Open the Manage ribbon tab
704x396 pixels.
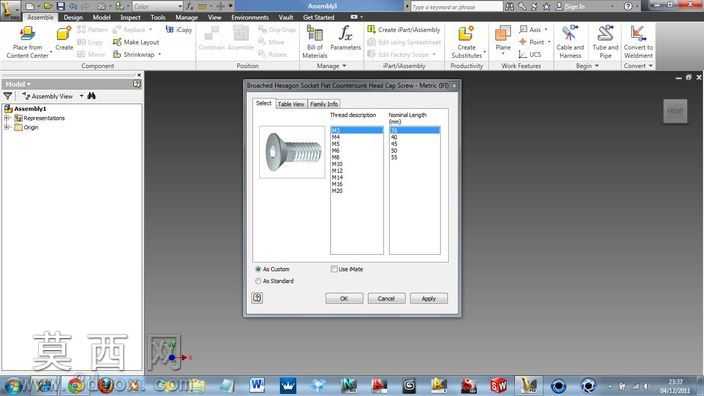coord(186,18)
